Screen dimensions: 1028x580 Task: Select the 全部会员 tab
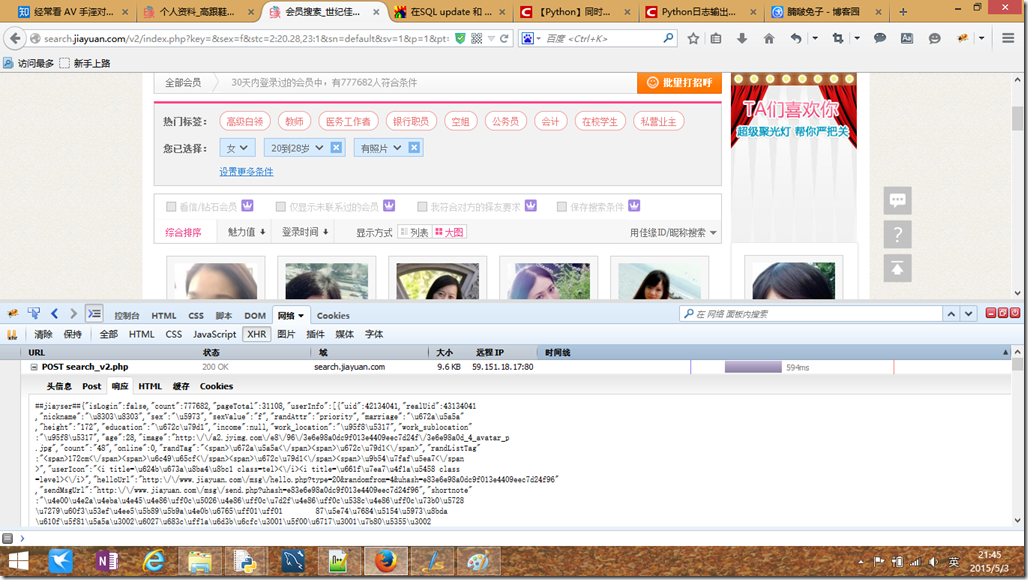(x=183, y=83)
